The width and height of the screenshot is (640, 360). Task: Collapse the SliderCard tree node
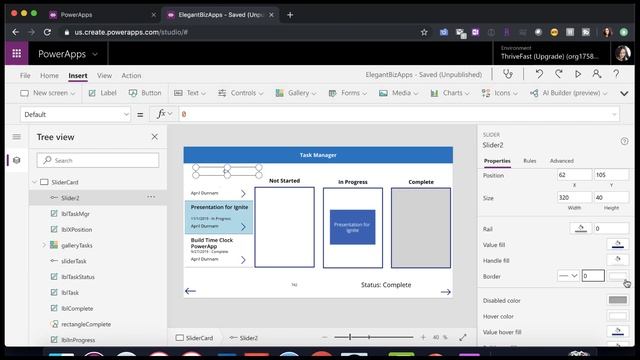tap(35, 182)
